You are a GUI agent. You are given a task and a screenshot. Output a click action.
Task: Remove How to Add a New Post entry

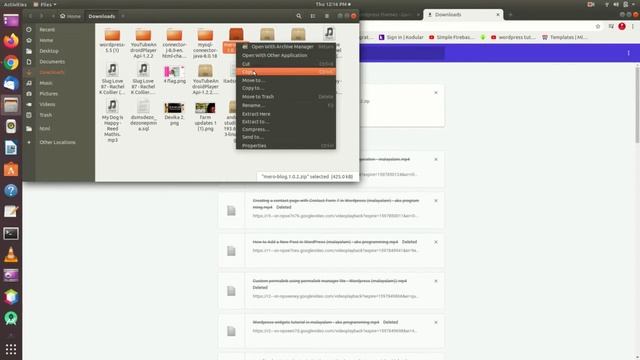pyautogui.click(x=436, y=242)
